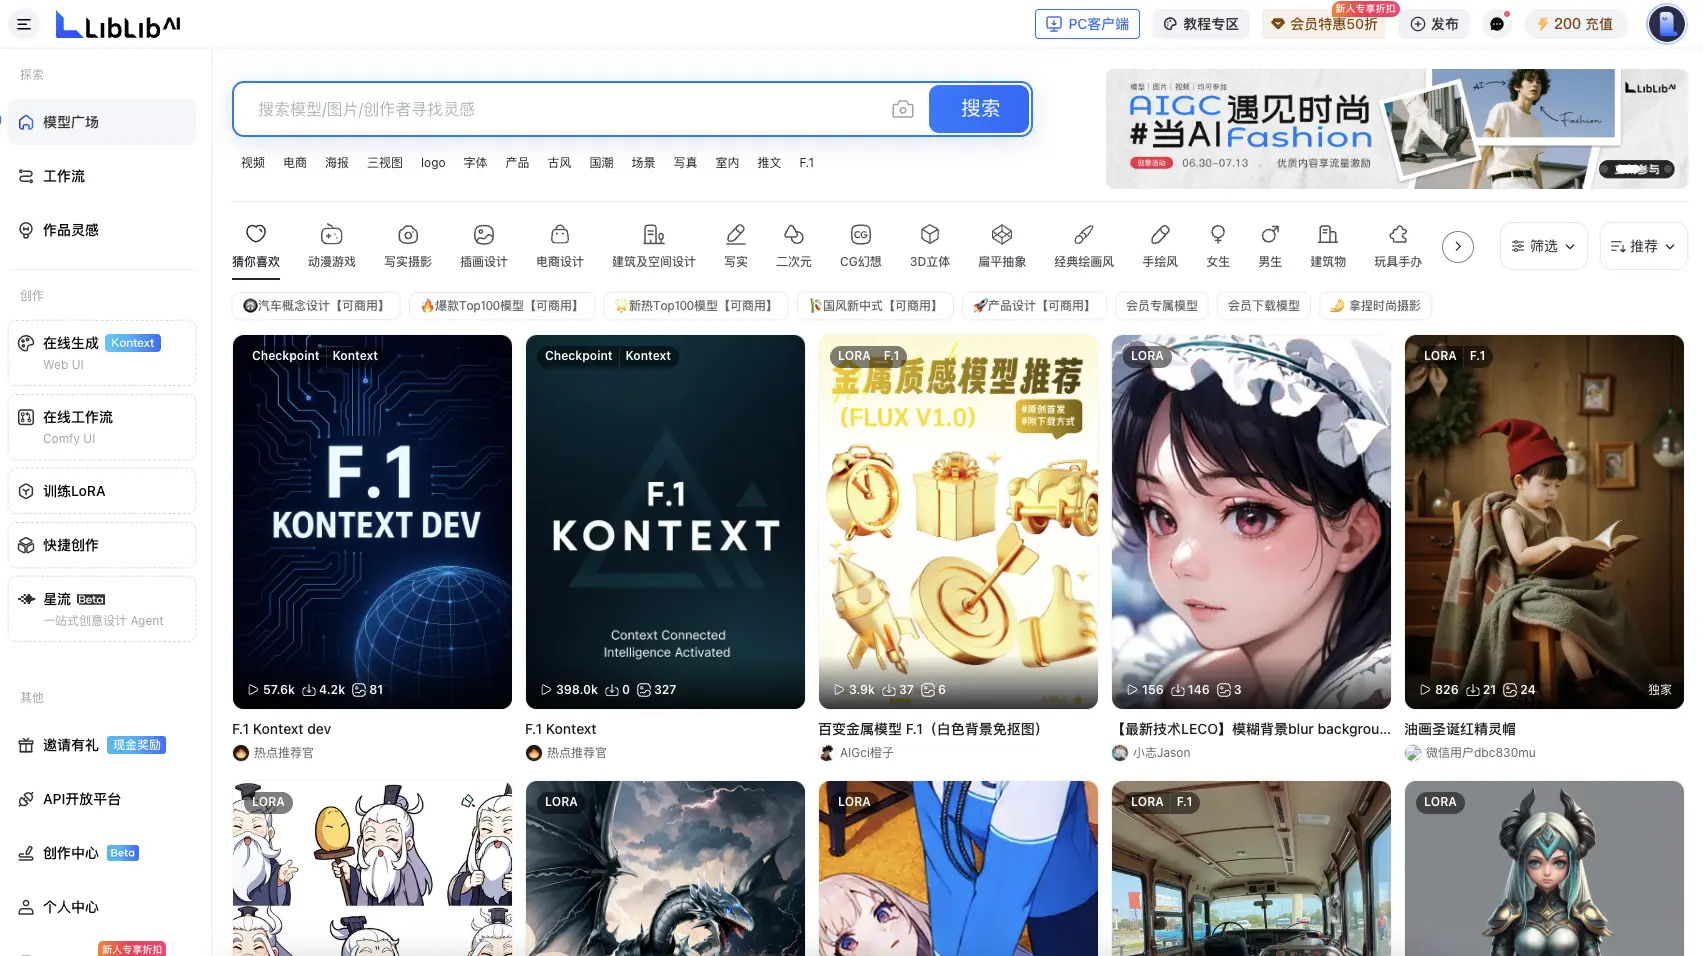
Task: Open 创作中心 Beta in the sidebar
Action: click(x=102, y=853)
